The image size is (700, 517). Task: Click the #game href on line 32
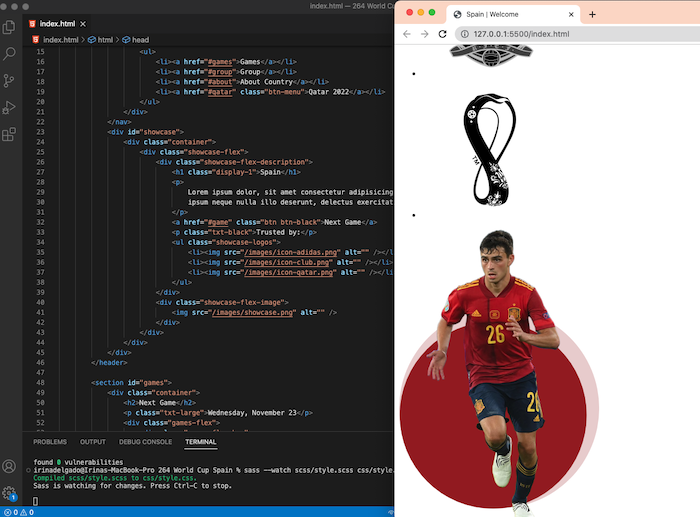(218, 222)
